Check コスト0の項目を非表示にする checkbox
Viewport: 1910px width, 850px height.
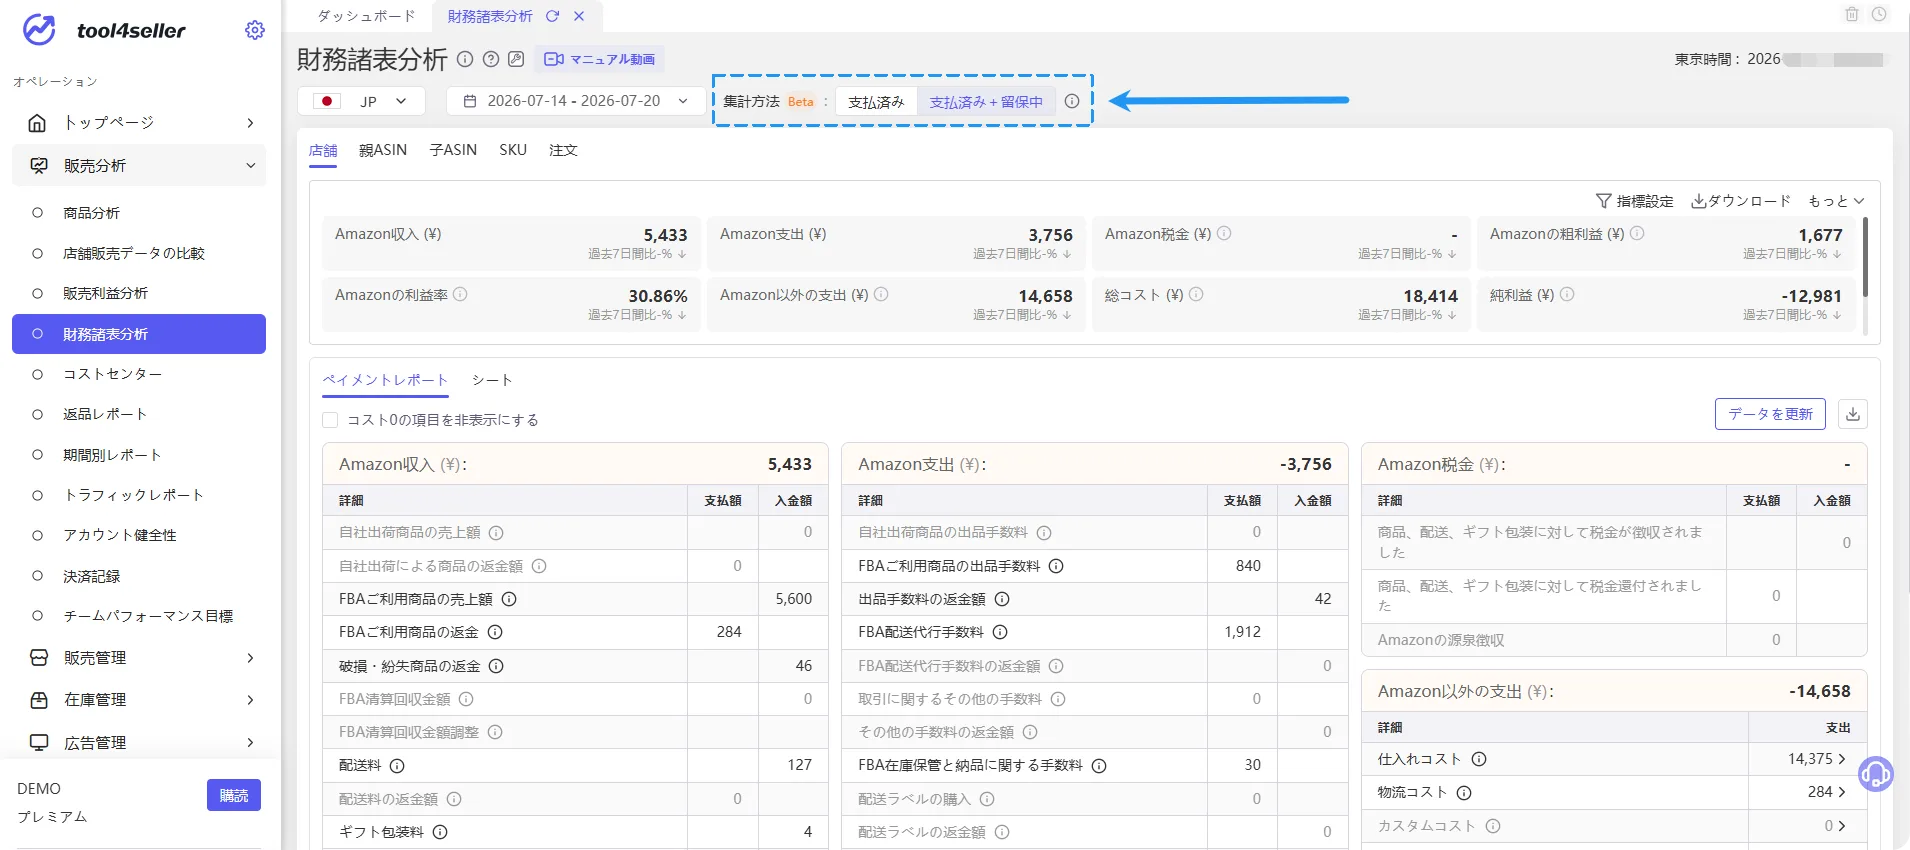click(x=330, y=420)
